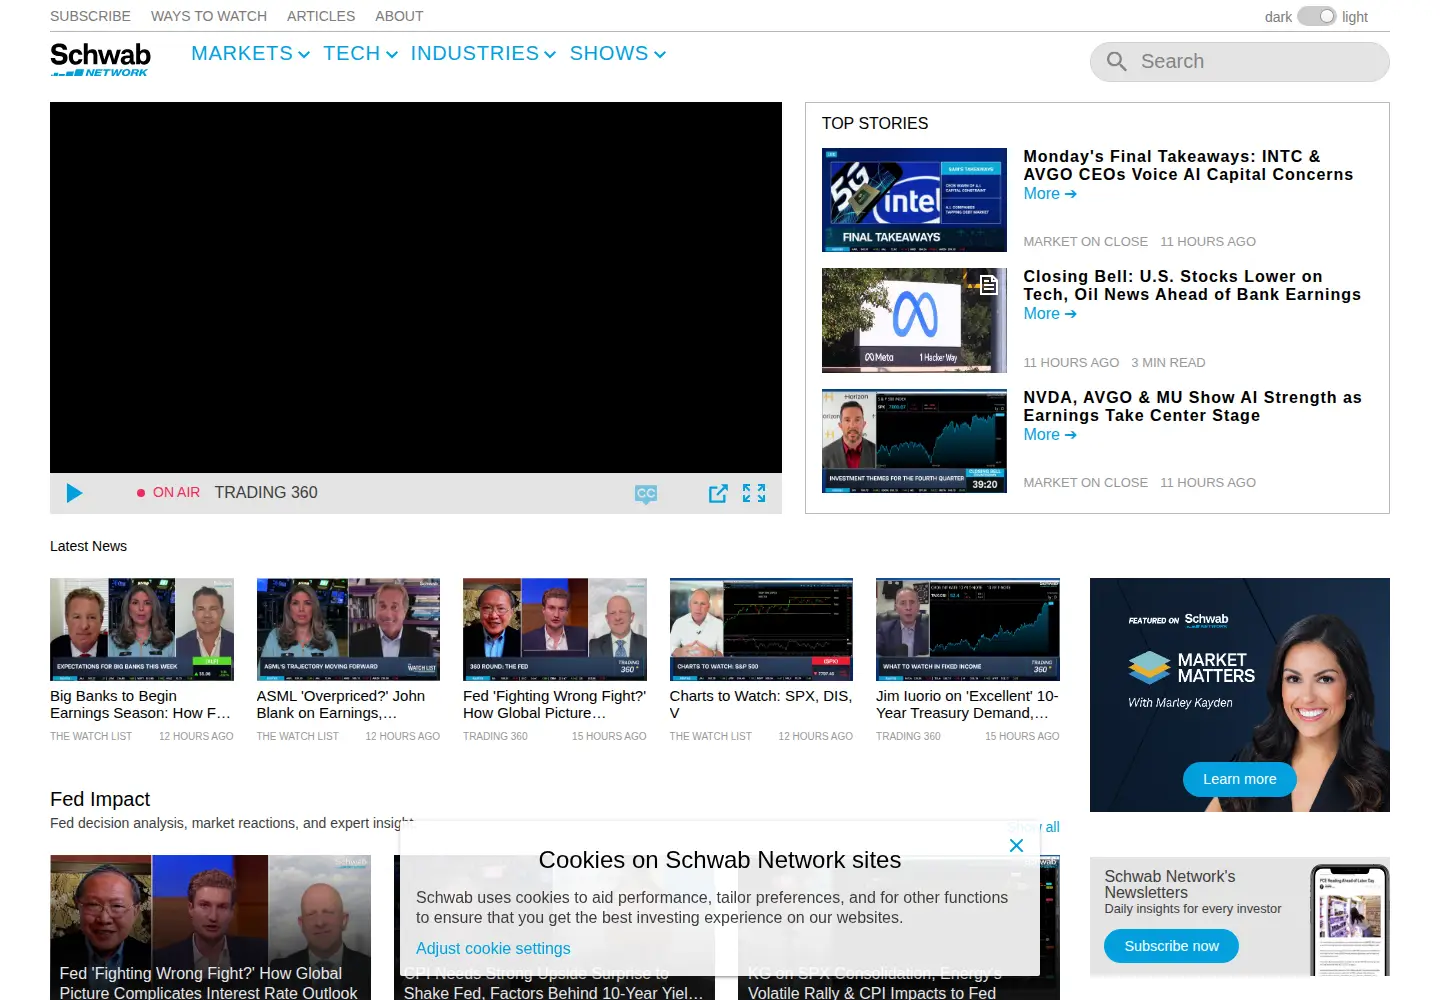Click More under Monday's Final Takeaways story
Image resolution: width=1440 pixels, height=1000 pixels.
tap(1050, 194)
